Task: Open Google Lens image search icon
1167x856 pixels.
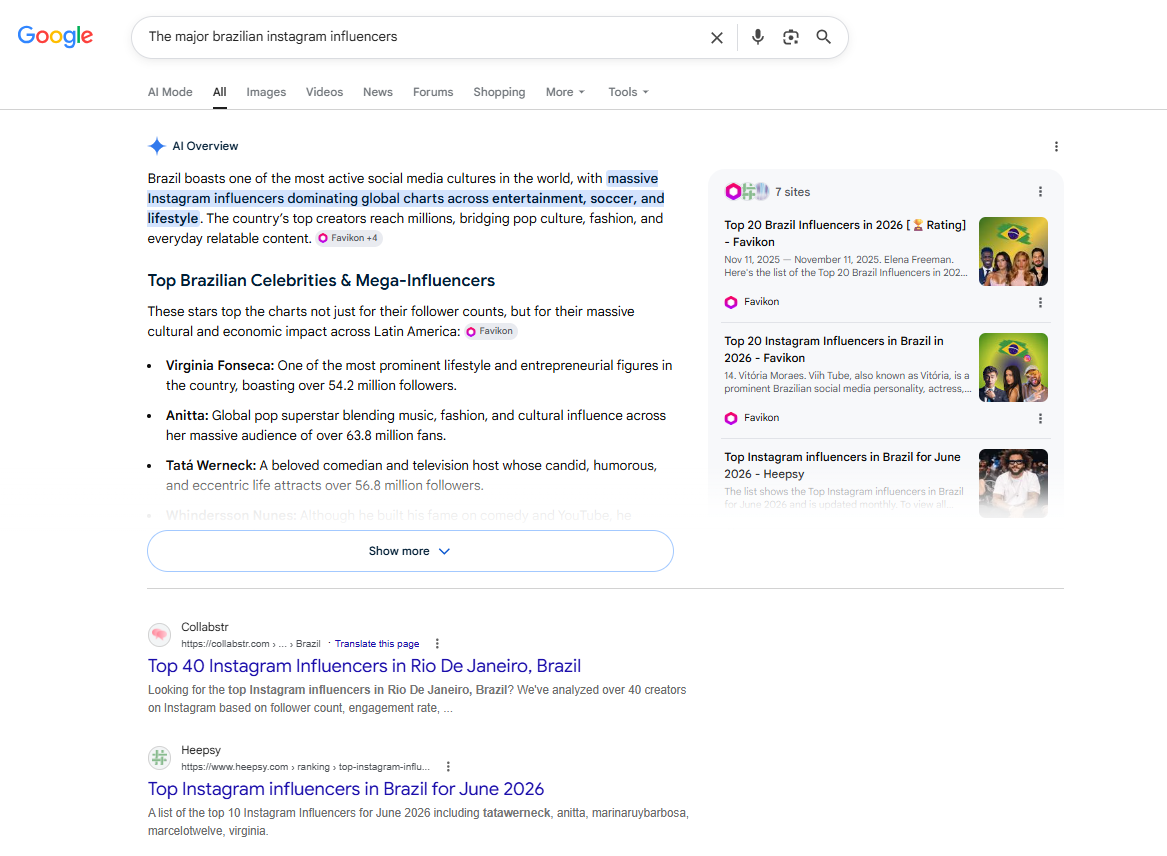Action: coord(790,36)
